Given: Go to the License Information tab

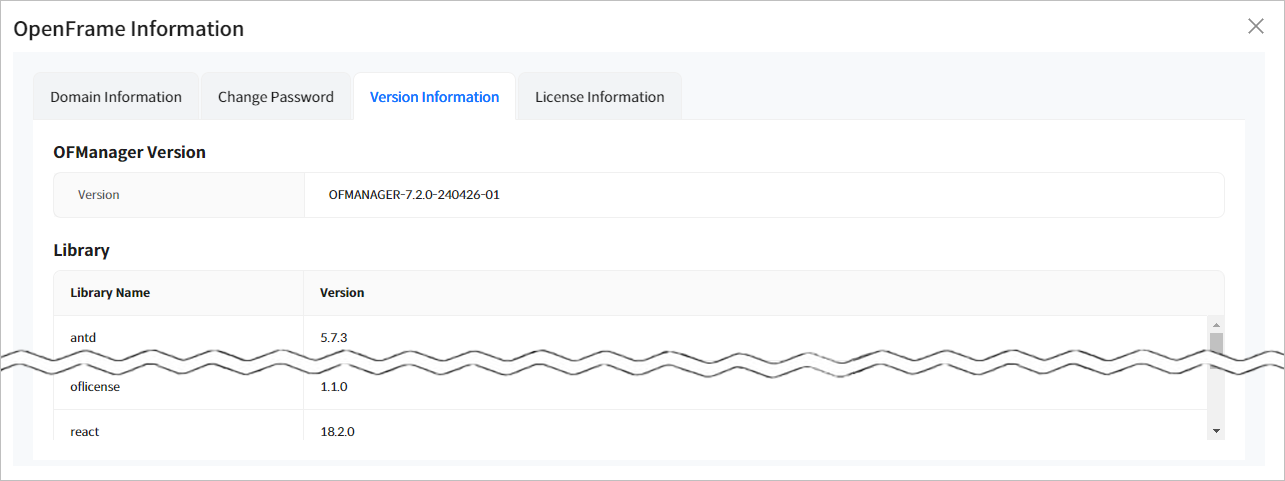Looking at the screenshot, I should tap(599, 97).
